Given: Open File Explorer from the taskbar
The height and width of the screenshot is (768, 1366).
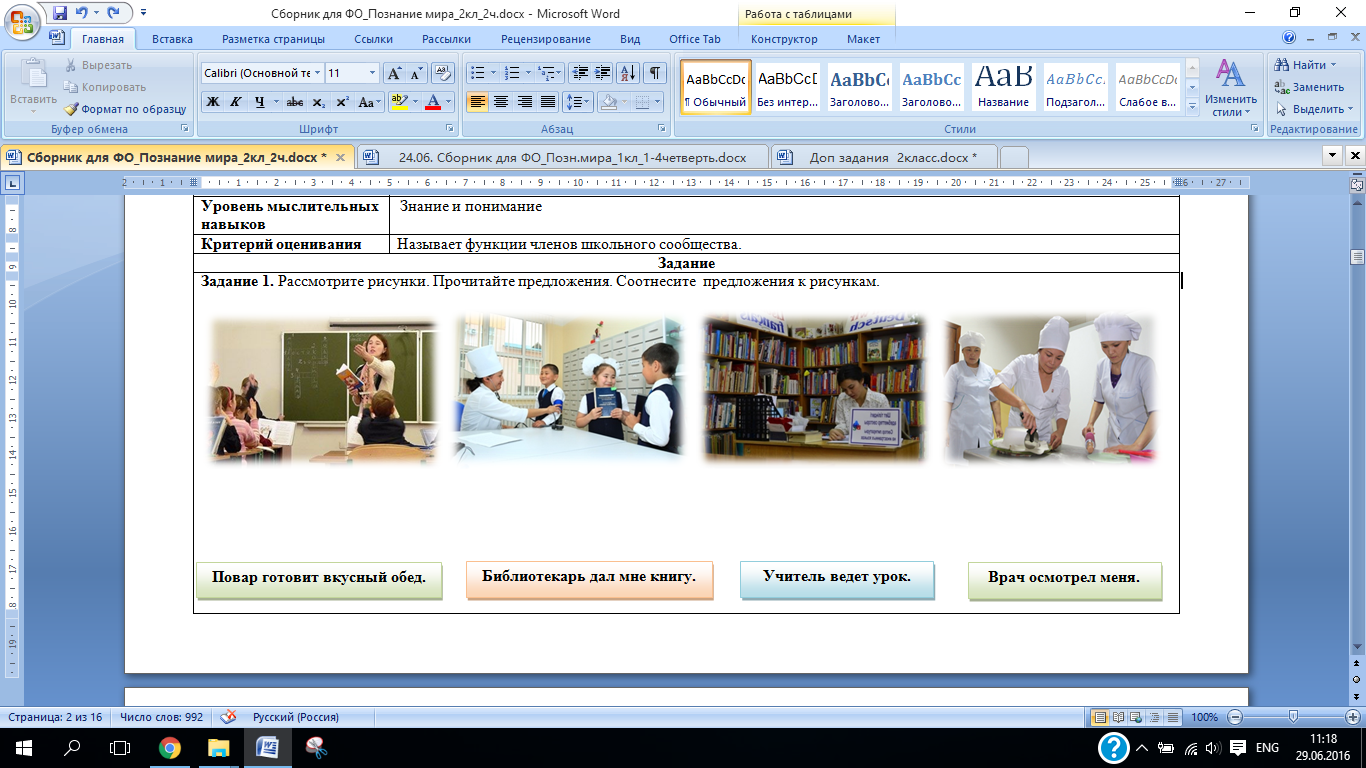Looking at the screenshot, I should tap(219, 747).
